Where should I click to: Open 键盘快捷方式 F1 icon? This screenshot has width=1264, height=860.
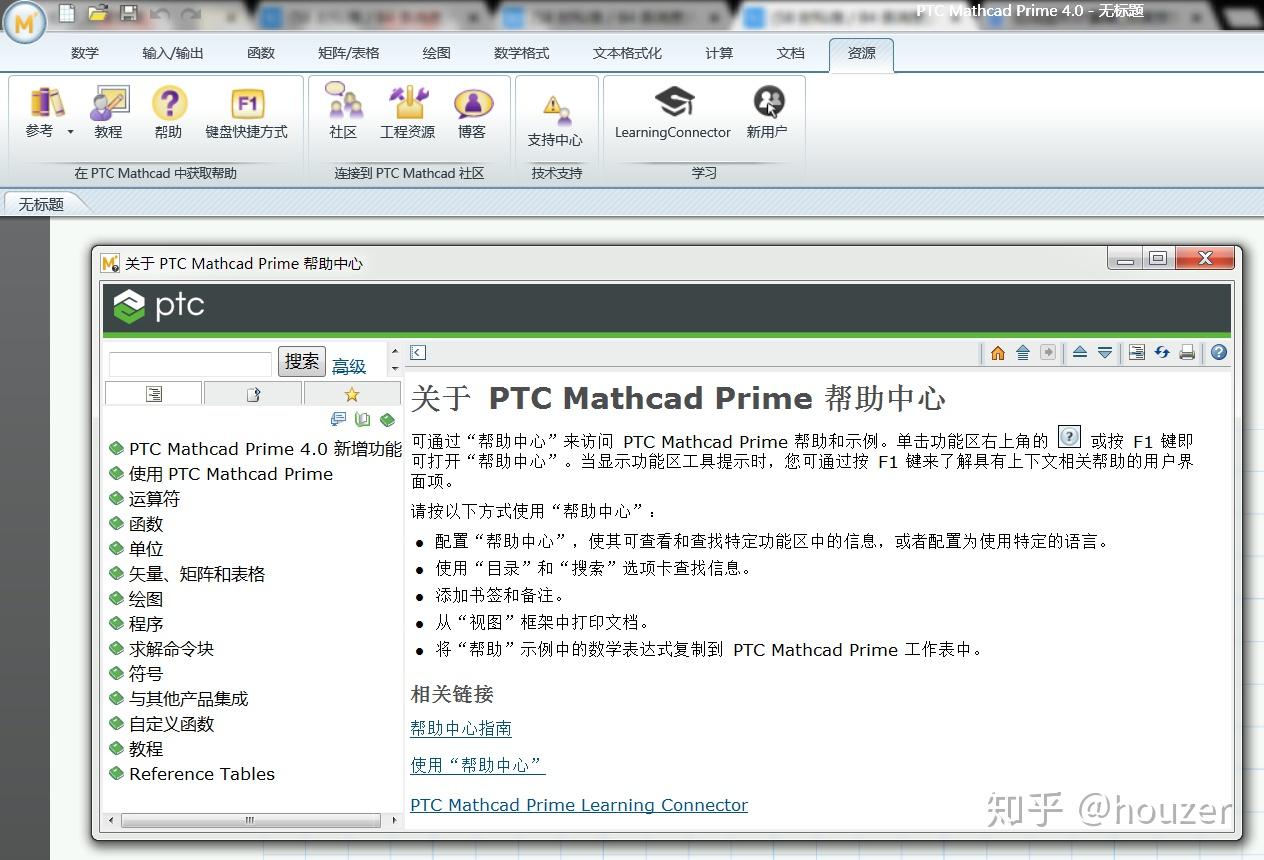247,112
